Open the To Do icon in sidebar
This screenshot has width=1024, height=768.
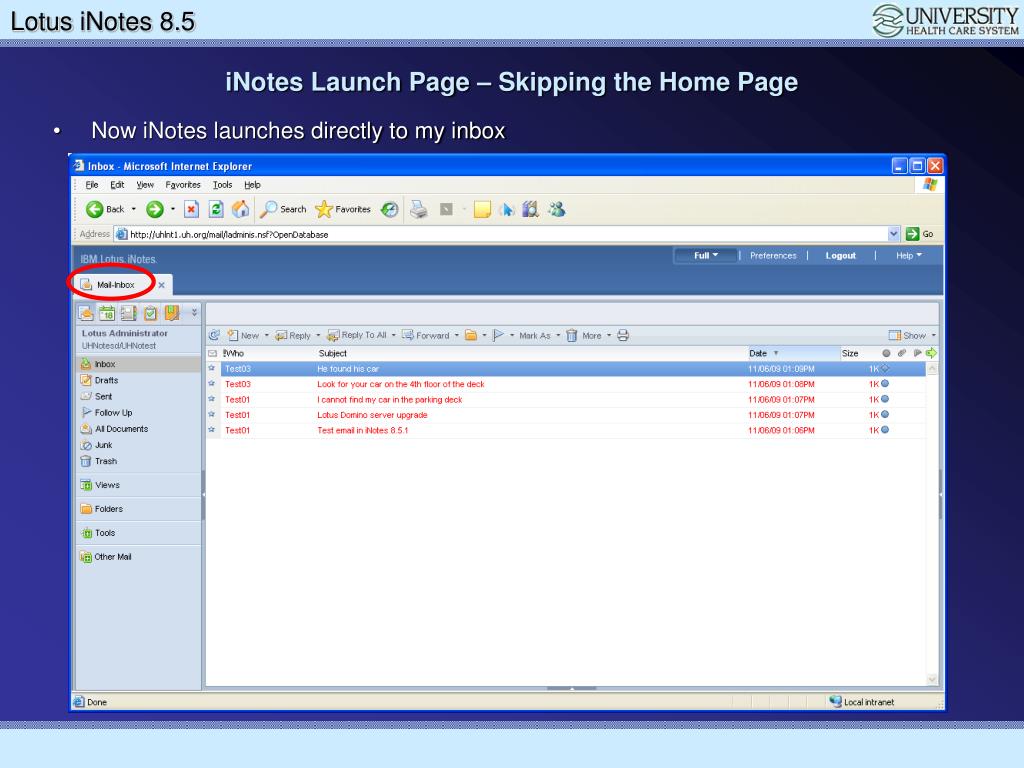[x=150, y=313]
